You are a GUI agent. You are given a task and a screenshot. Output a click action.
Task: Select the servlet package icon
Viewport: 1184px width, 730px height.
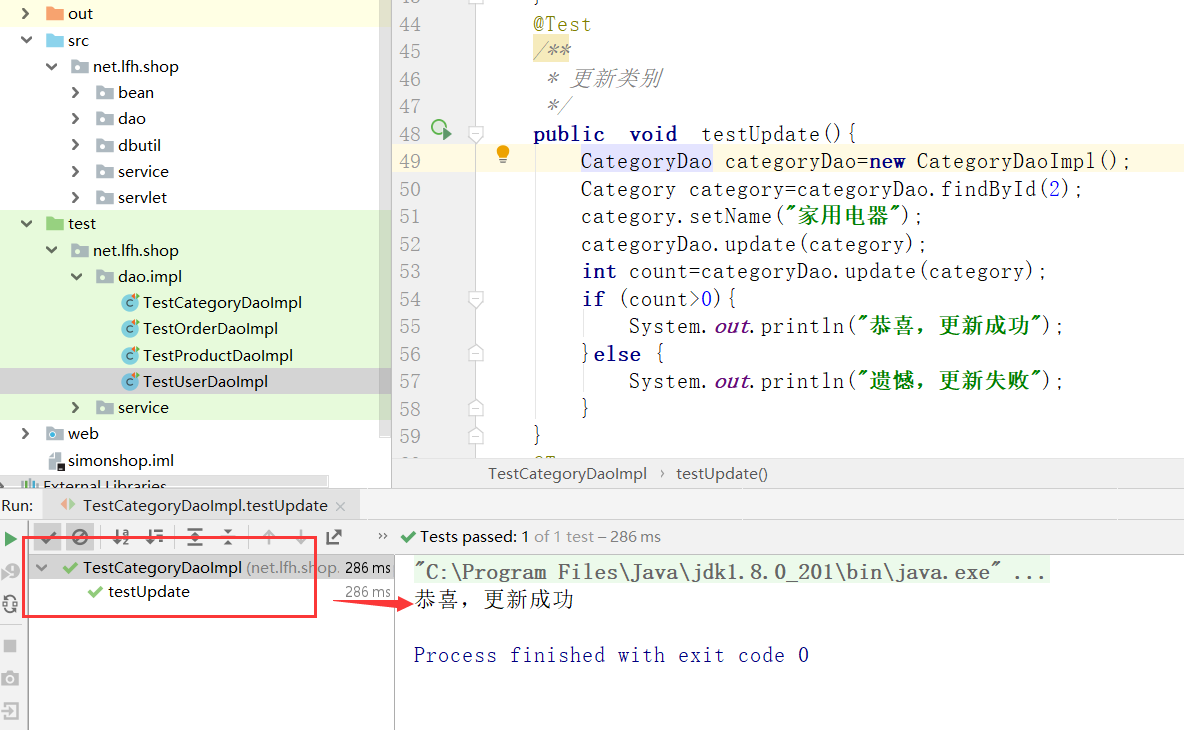pyautogui.click(x=105, y=197)
